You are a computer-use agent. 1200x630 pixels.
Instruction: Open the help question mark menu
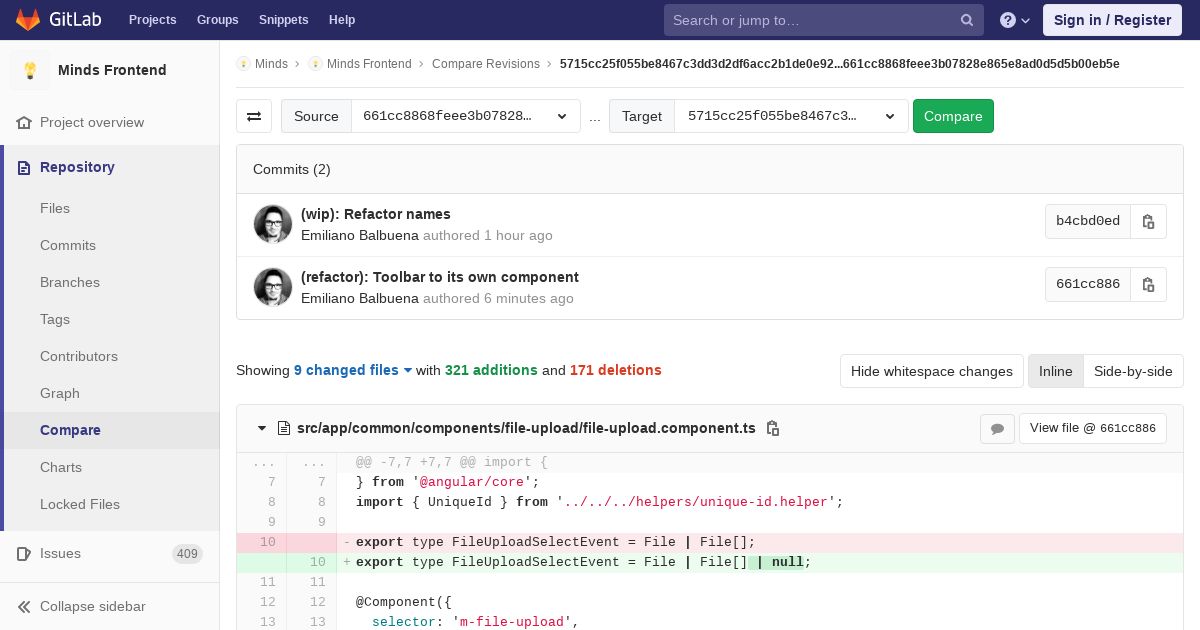pyautogui.click(x=1015, y=20)
